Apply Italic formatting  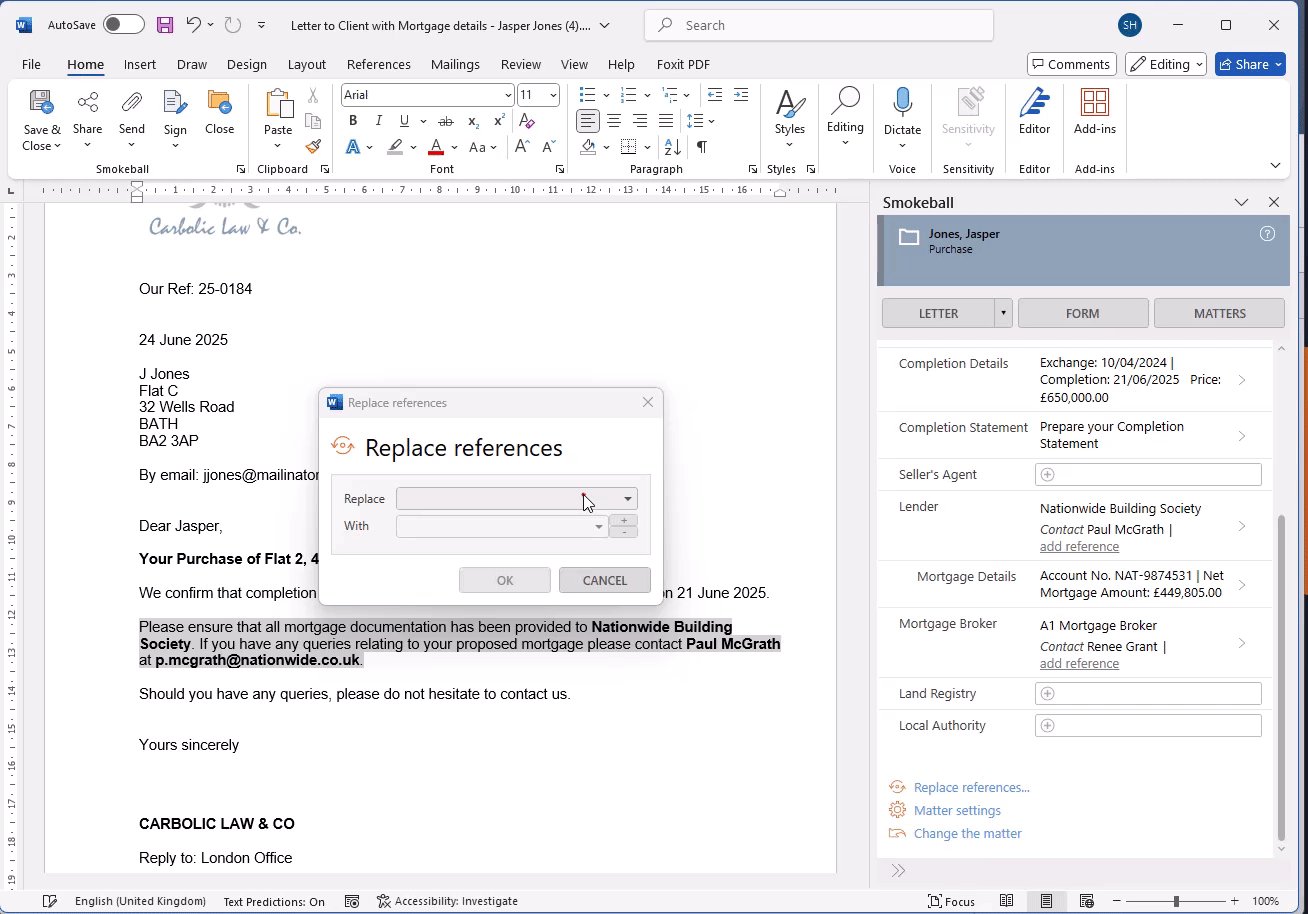(x=378, y=121)
